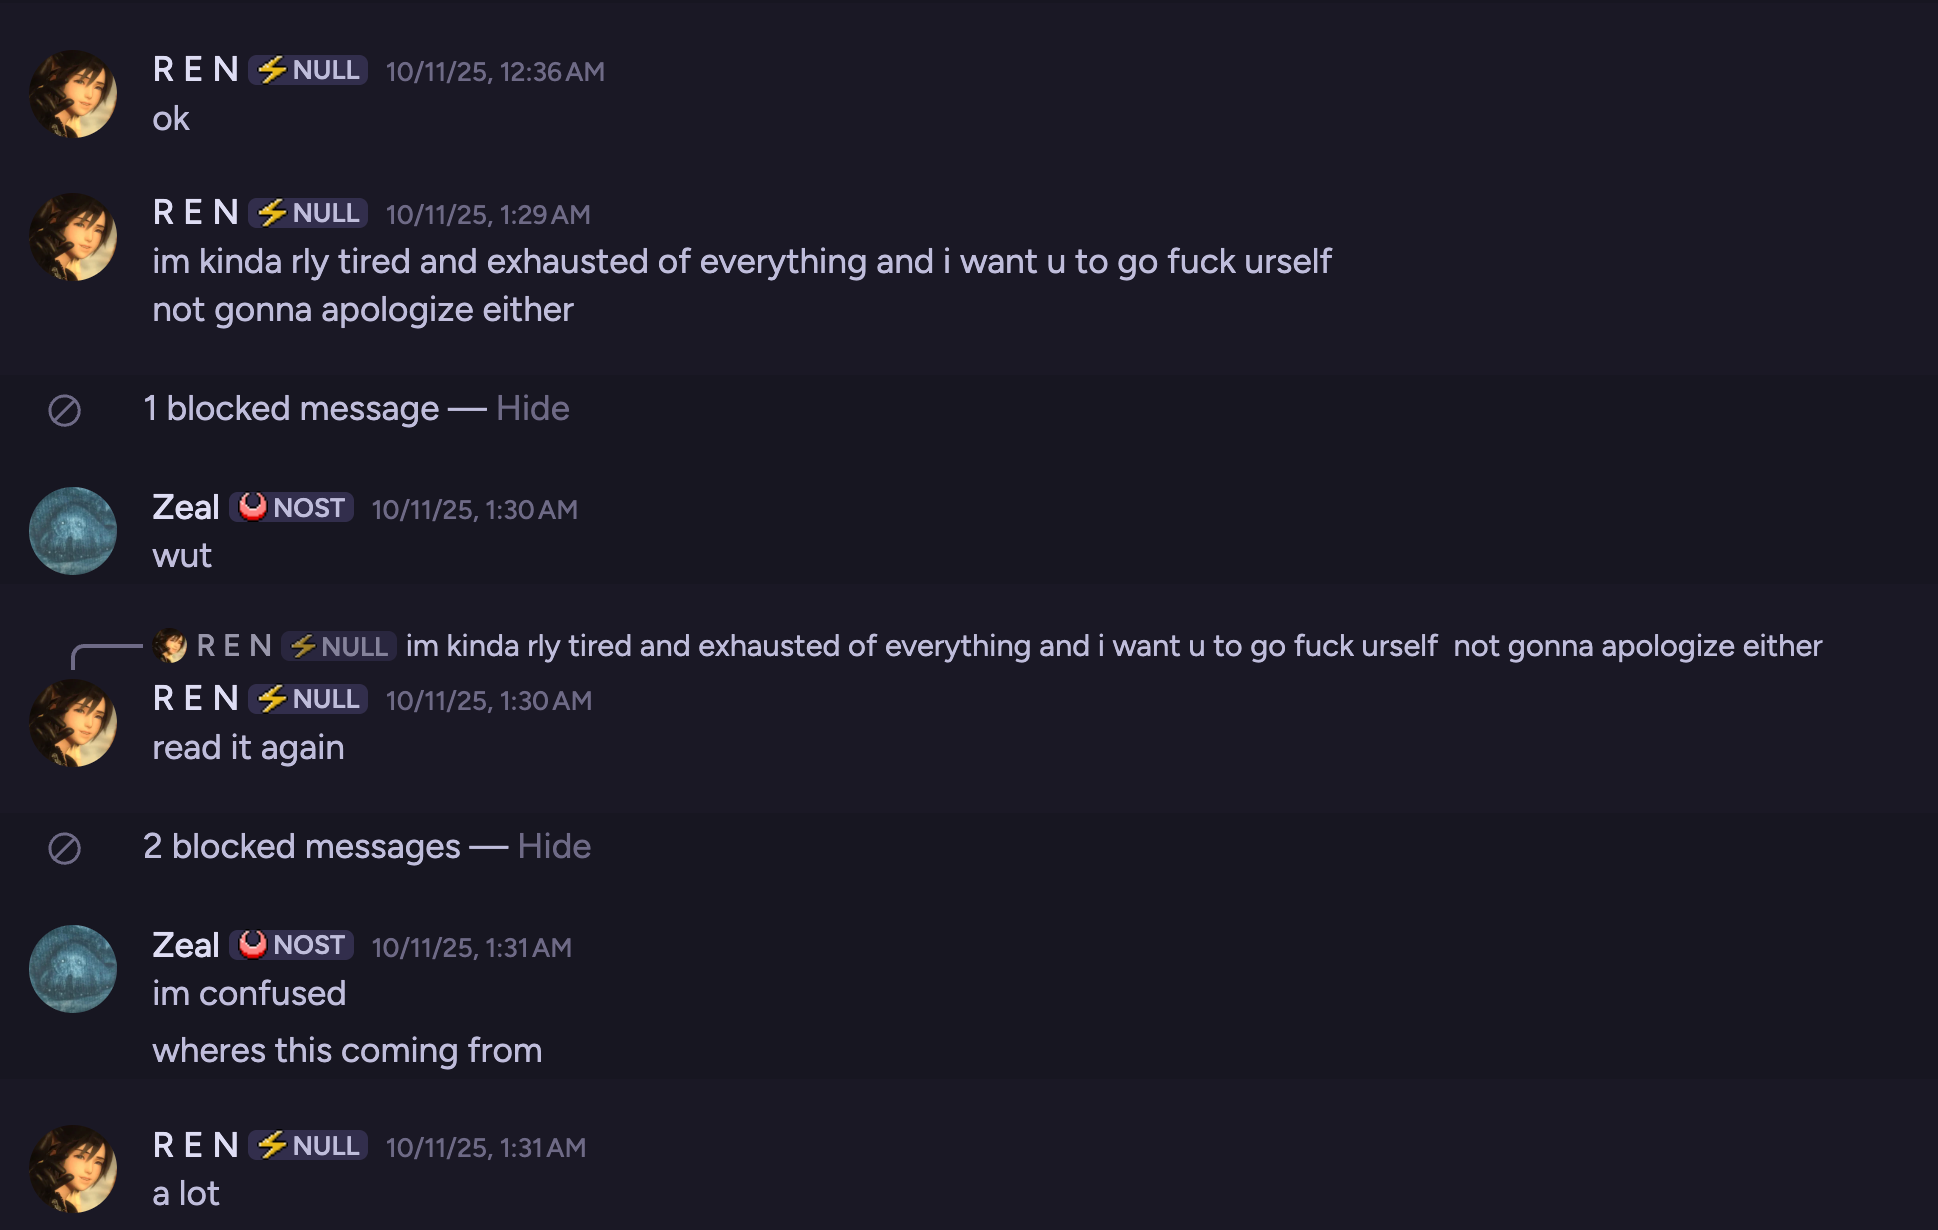Screen dimensions: 1938x1230
Task: Click Zeal's avatar beside "im confused"
Action: 73,968
